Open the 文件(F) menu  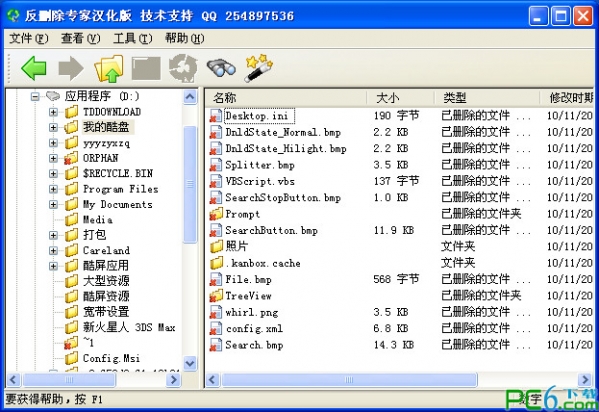pos(29,38)
